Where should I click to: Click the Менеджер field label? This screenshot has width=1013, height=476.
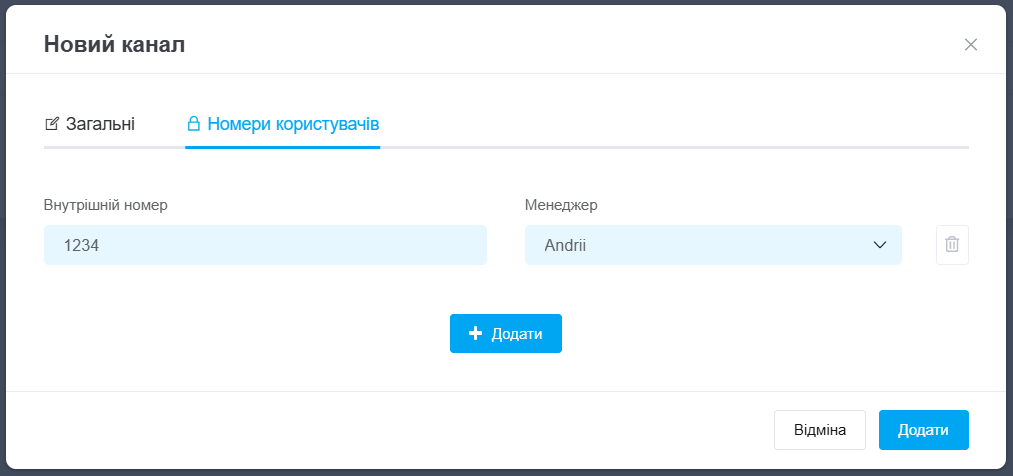point(560,205)
